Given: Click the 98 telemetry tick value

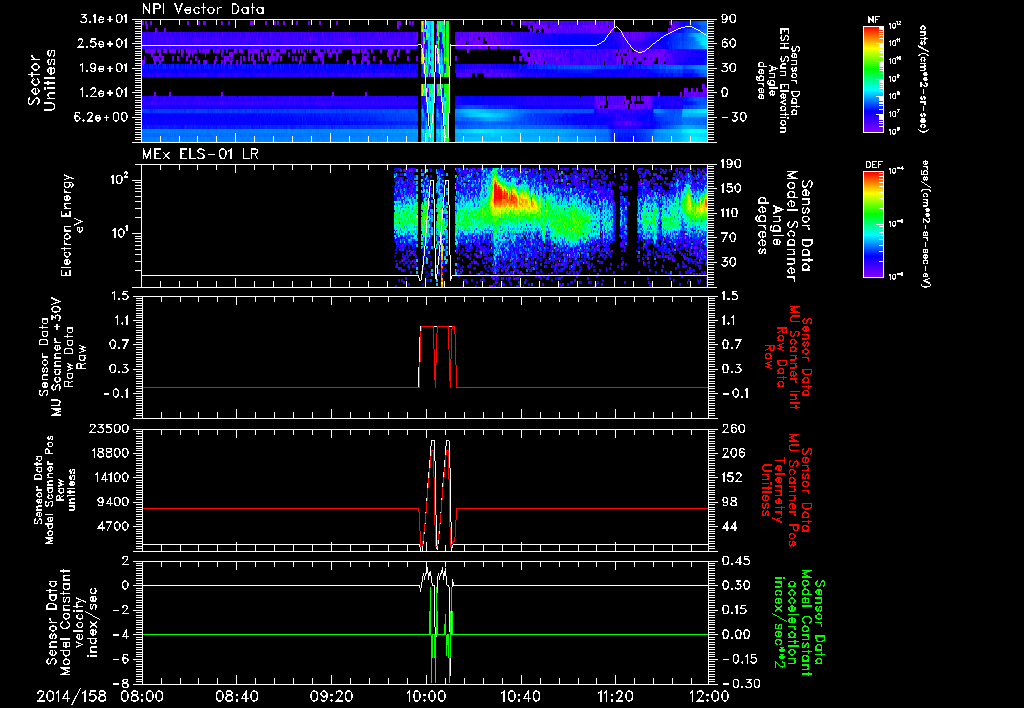Looking at the screenshot, I should pyautogui.click(x=728, y=502).
